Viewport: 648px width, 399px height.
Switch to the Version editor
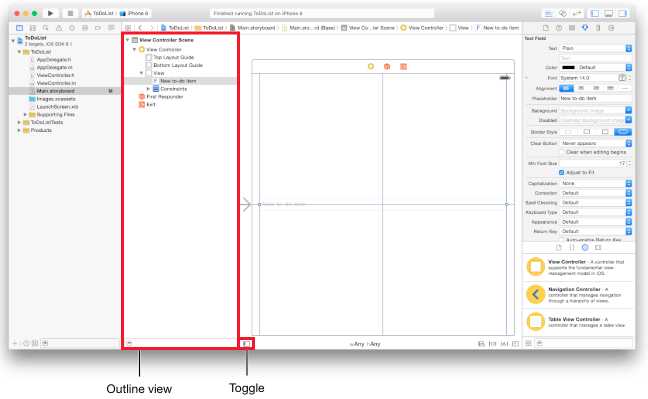point(577,14)
